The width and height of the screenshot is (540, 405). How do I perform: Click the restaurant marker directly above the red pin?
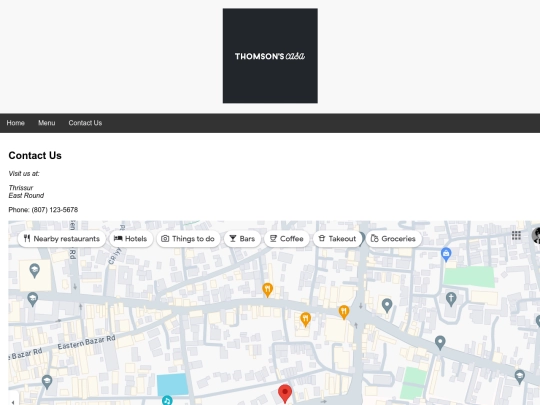305,320
